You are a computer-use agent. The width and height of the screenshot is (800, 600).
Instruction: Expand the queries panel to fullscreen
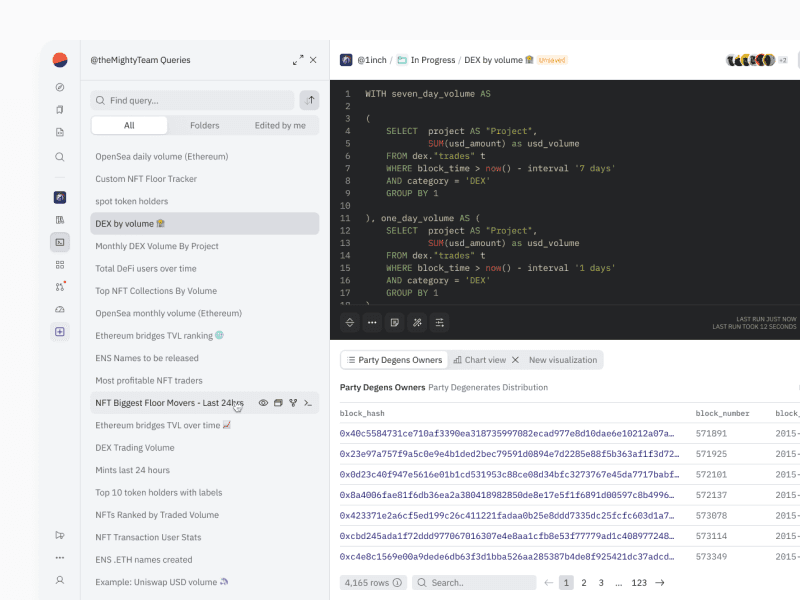[297, 60]
